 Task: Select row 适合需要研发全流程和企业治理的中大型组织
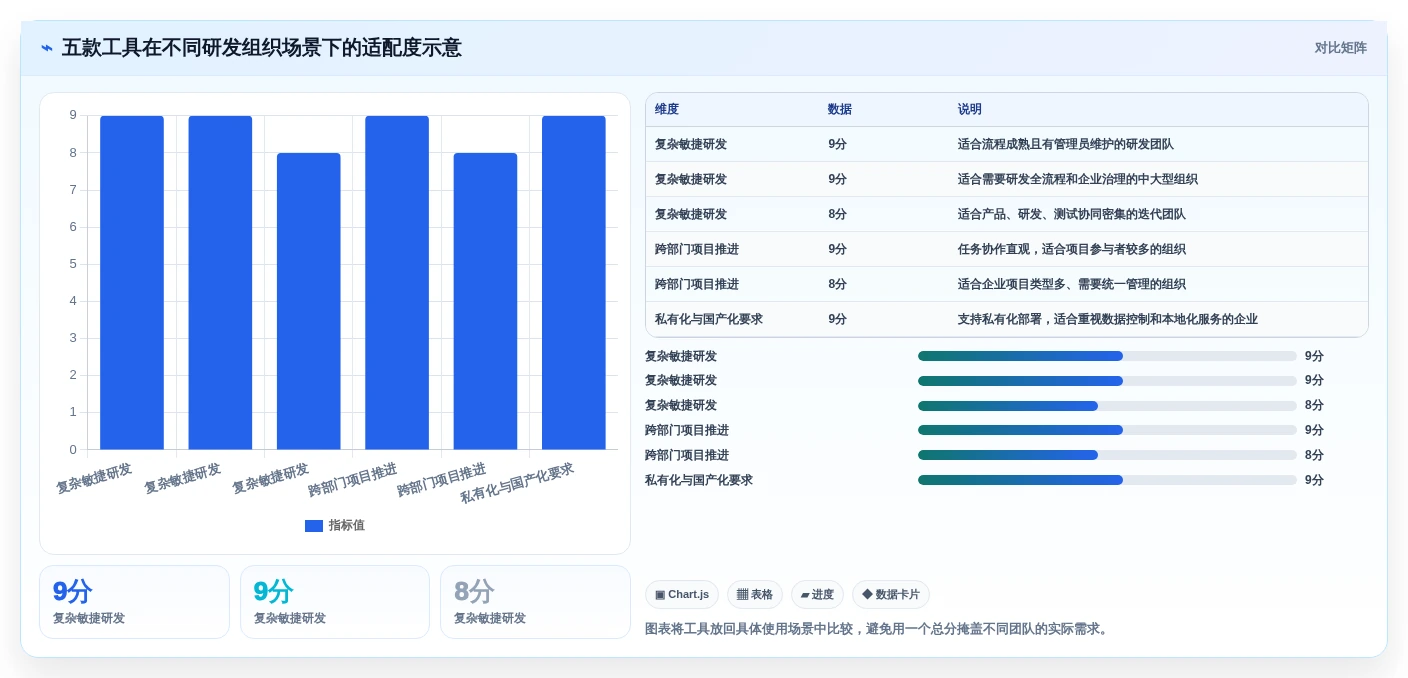[x=1007, y=180]
